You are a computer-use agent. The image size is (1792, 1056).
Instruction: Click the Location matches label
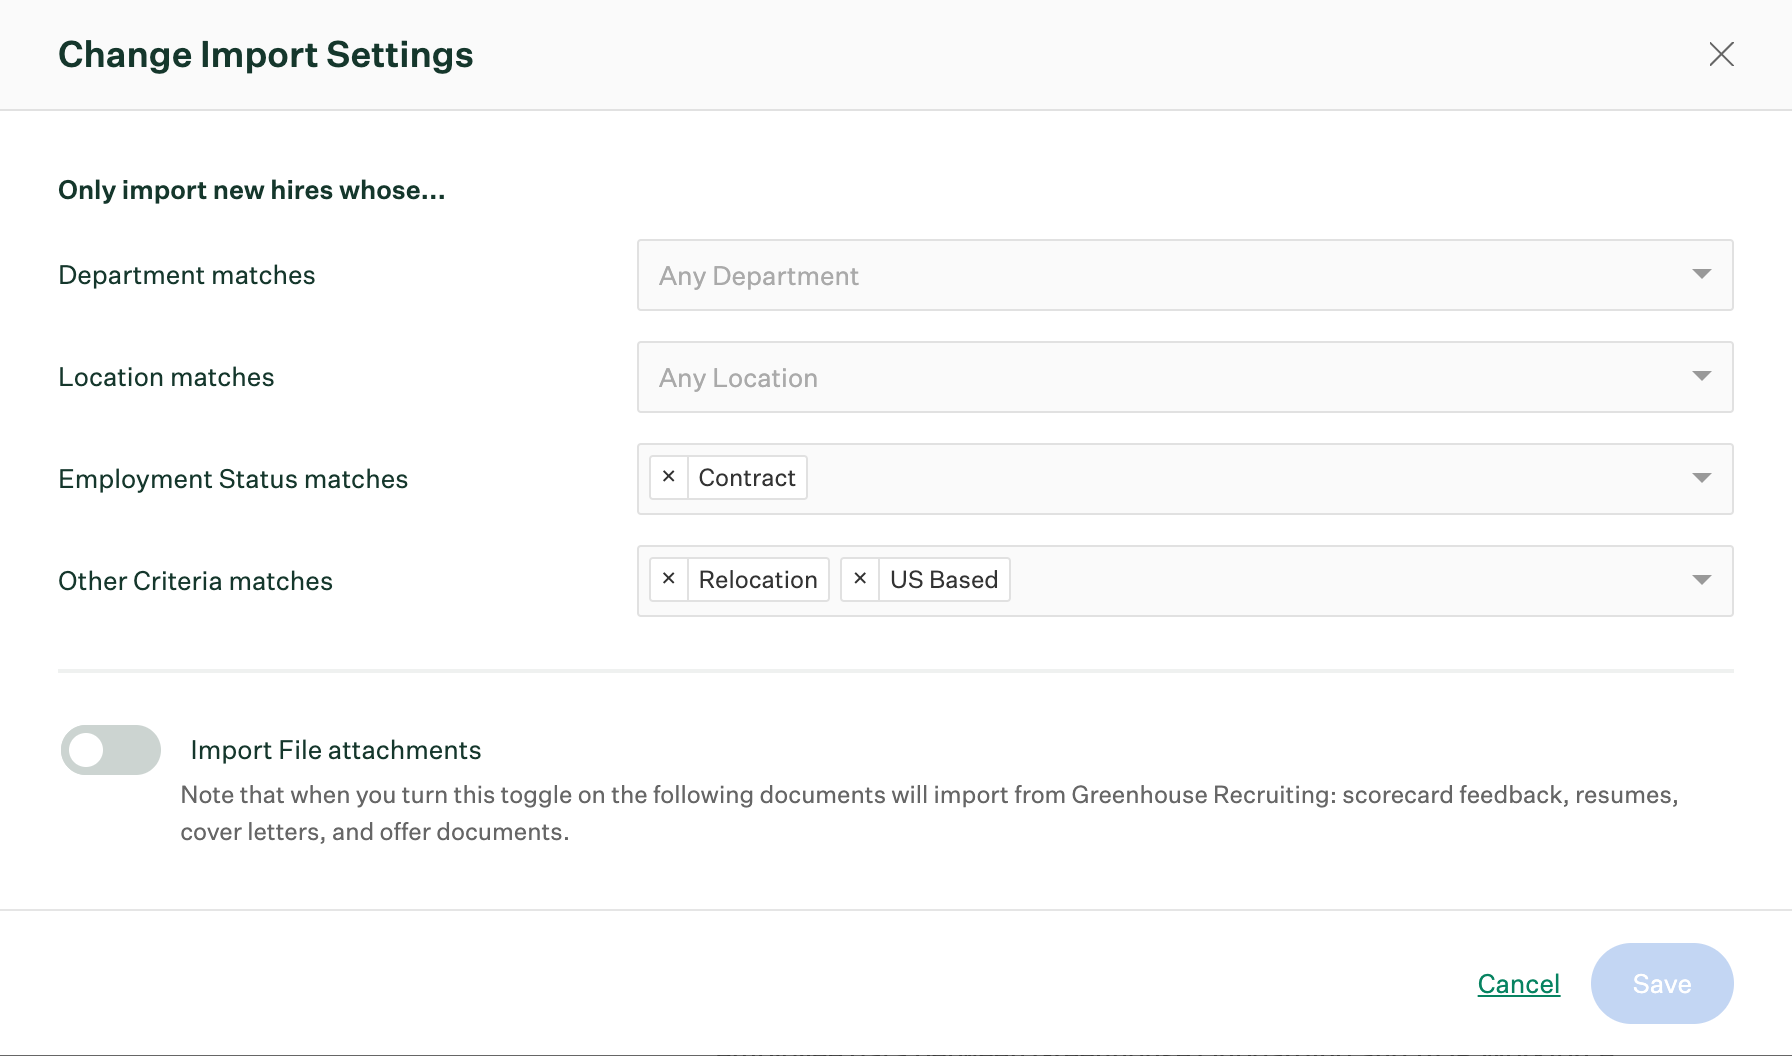(x=166, y=377)
